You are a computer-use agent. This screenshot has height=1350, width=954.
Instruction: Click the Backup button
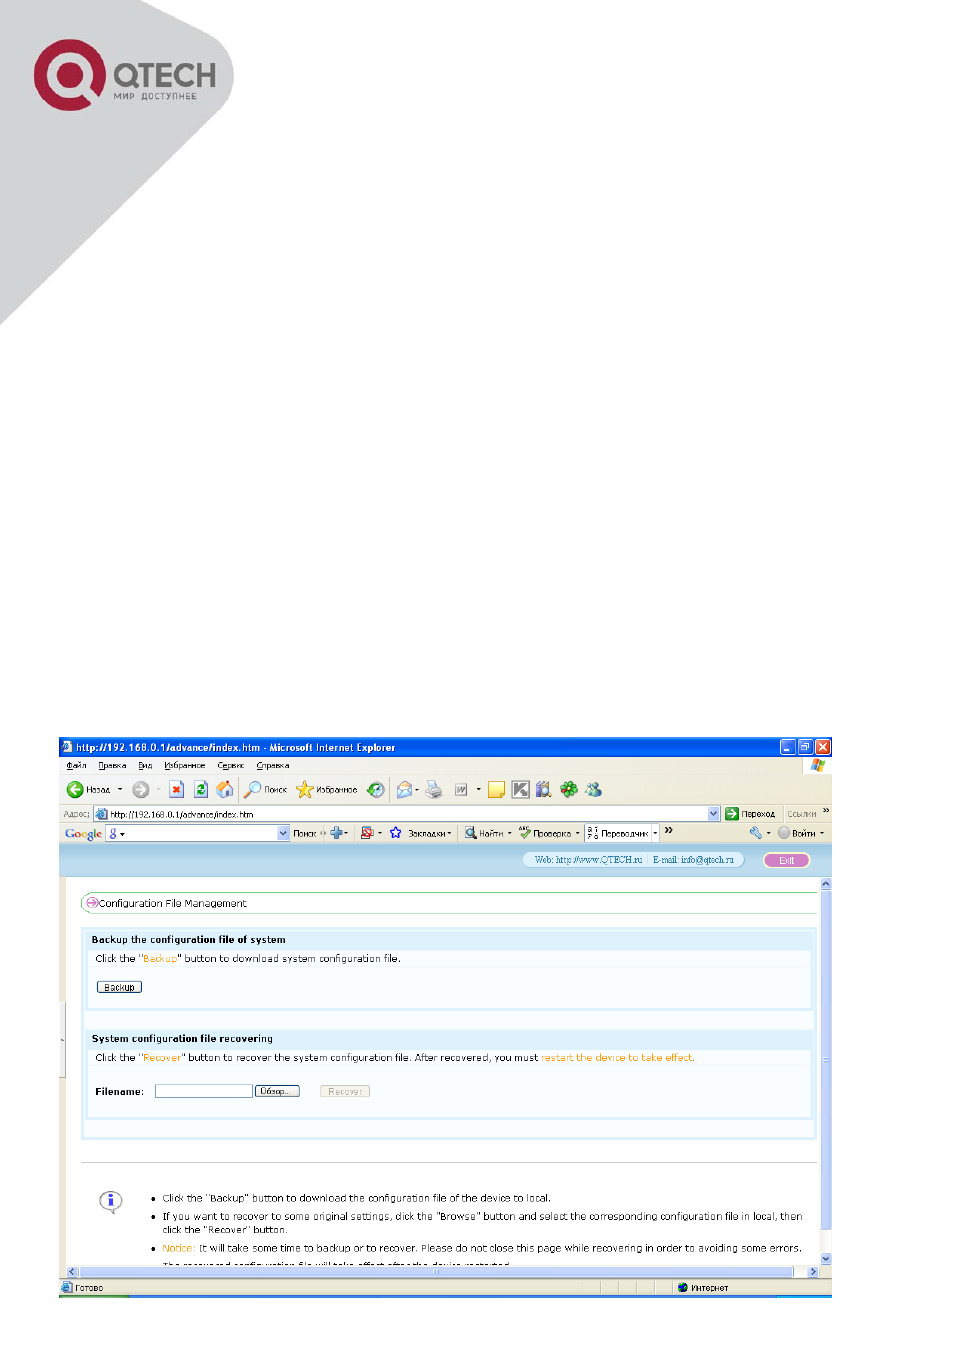pos(119,987)
